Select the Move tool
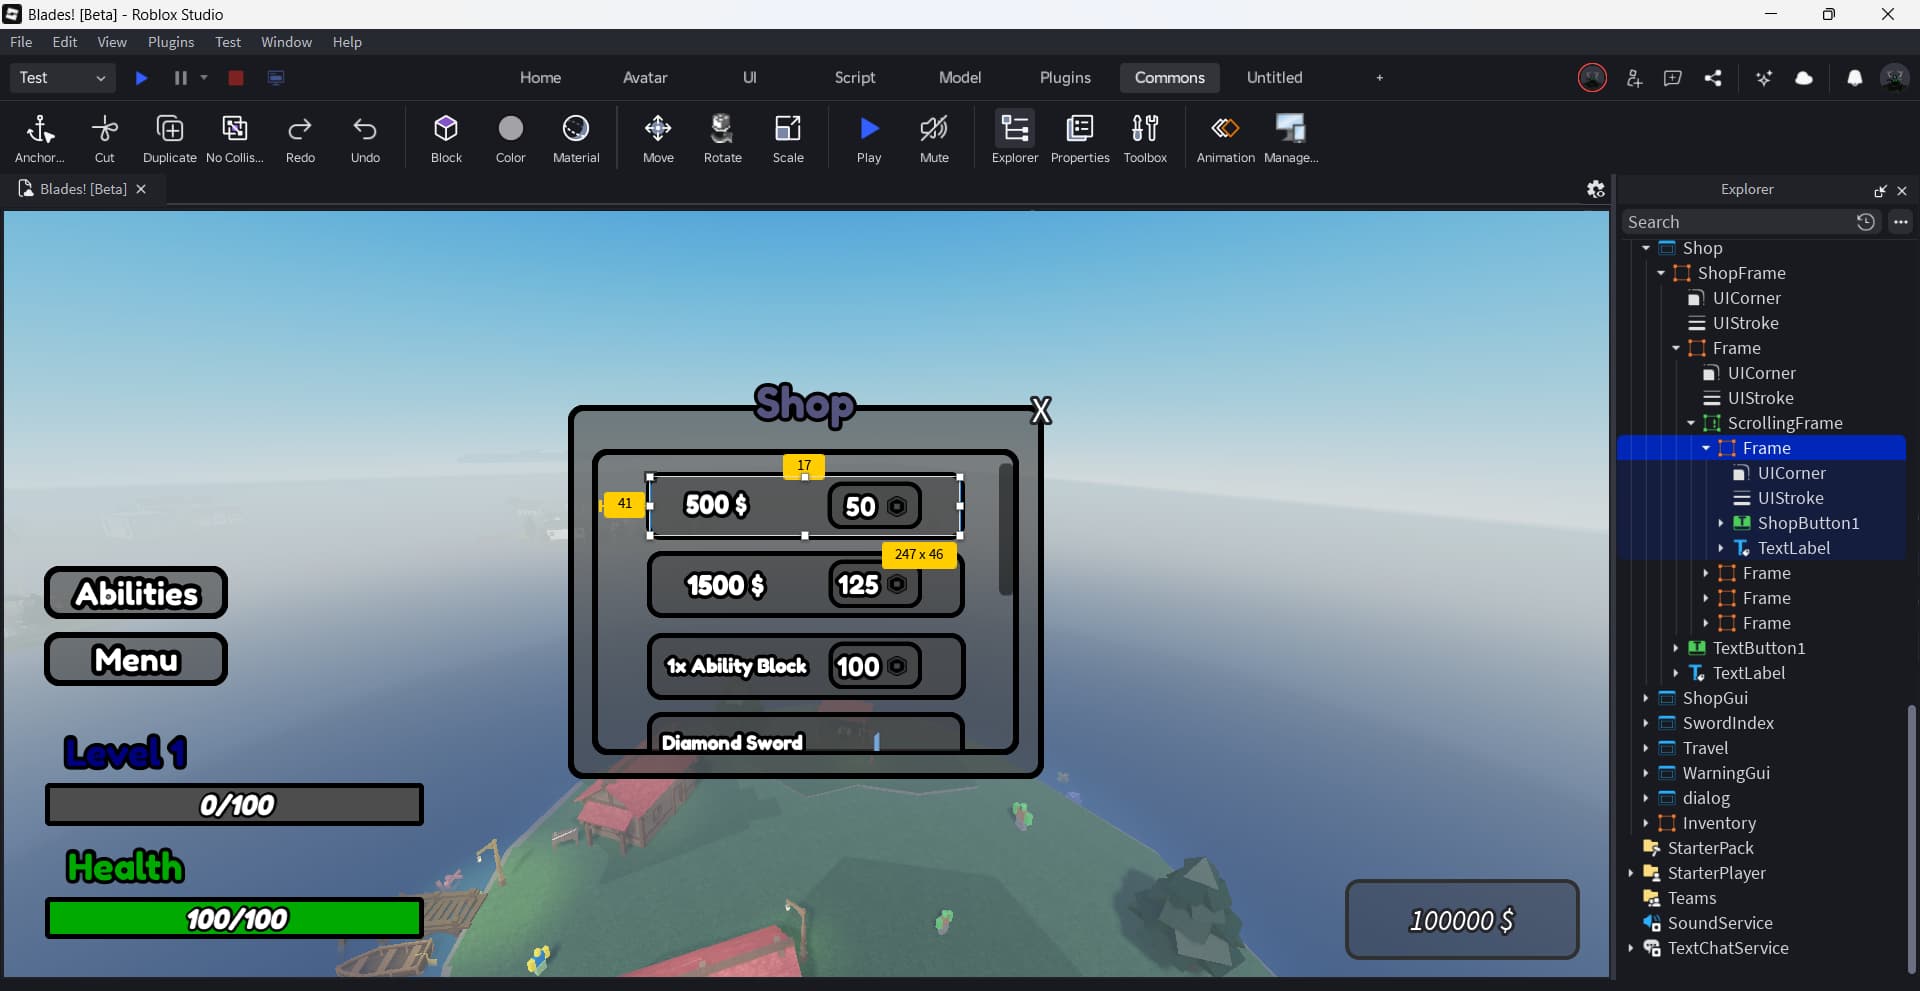Viewport: 1920px width, 991px height. pyautogui.click(x=657, y=137)
